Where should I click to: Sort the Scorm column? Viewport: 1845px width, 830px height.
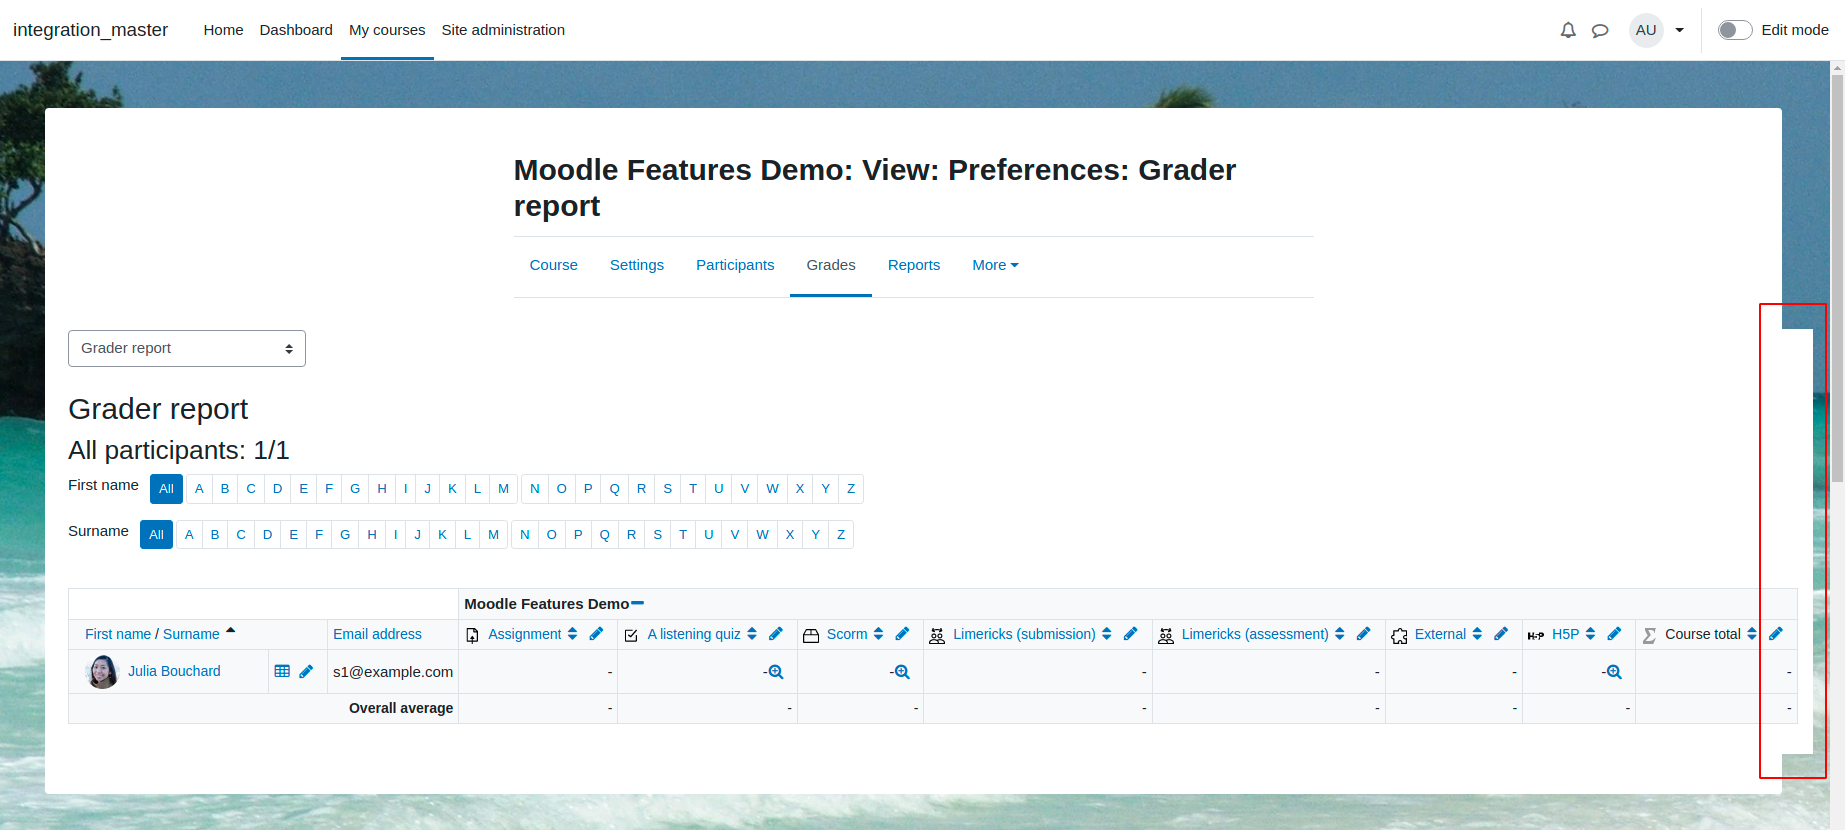tap(879, 634)
